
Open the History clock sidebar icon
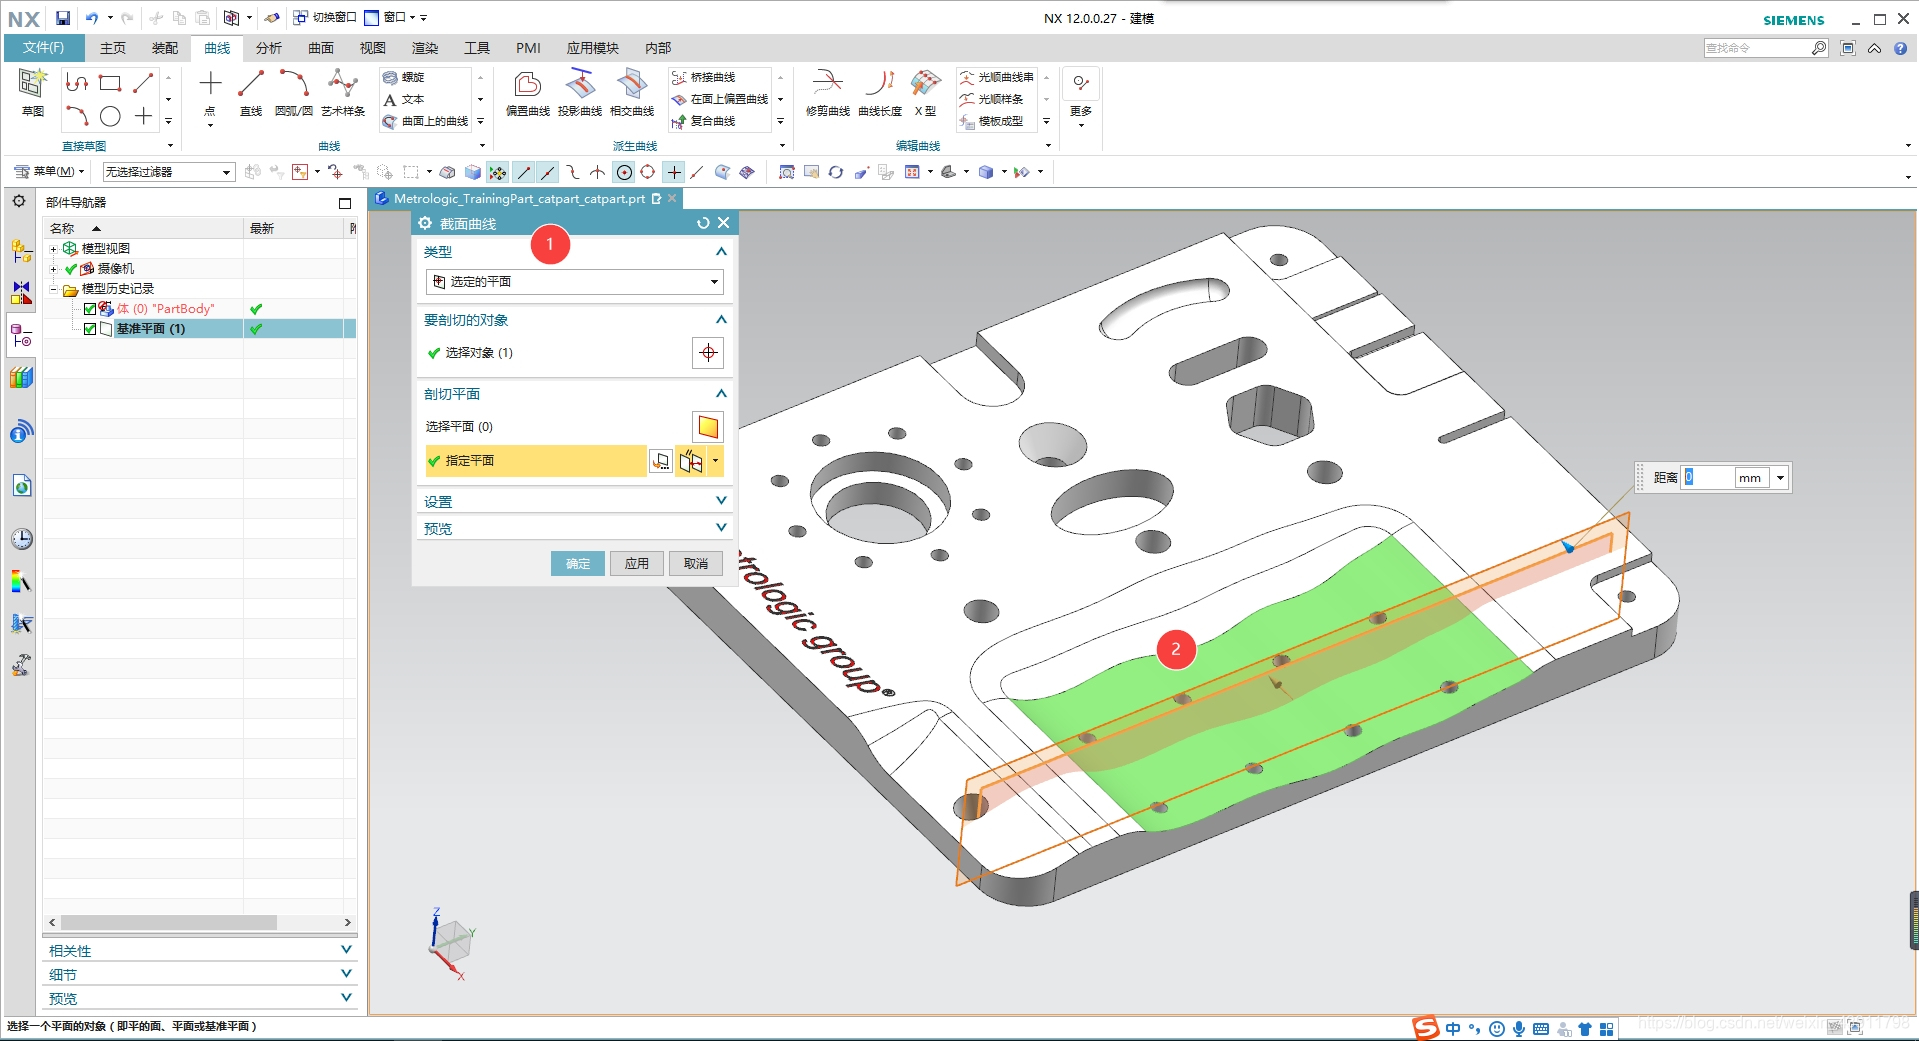point(21,539)
